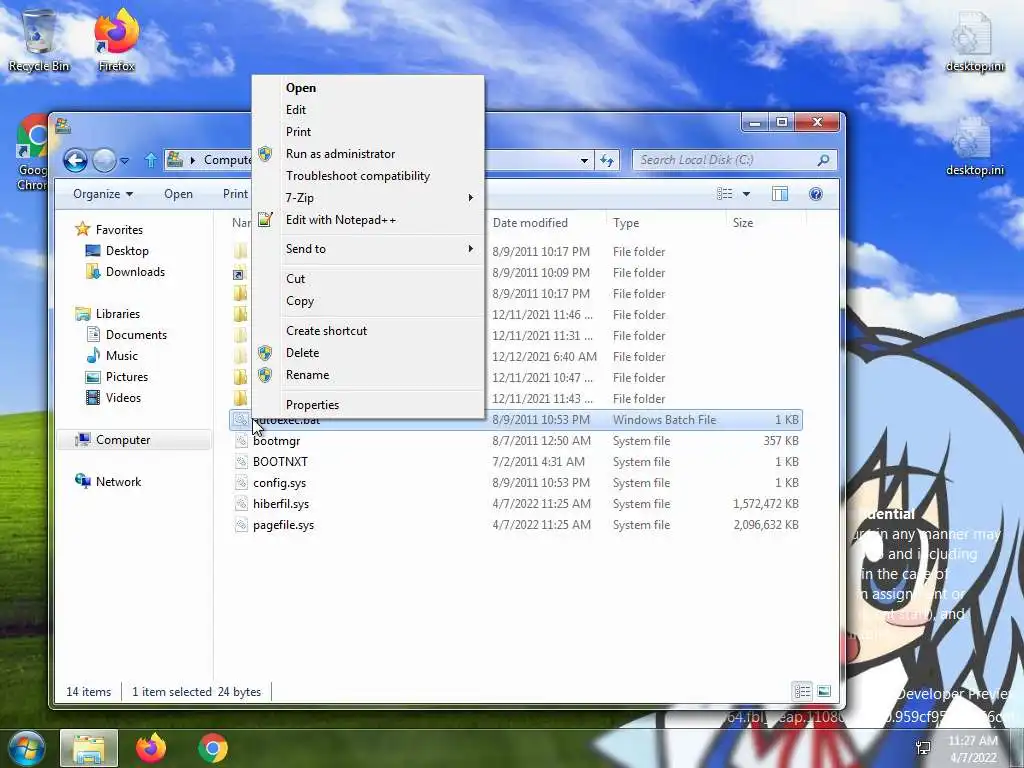Open address bar previous locations dropdown

point(584,160)
